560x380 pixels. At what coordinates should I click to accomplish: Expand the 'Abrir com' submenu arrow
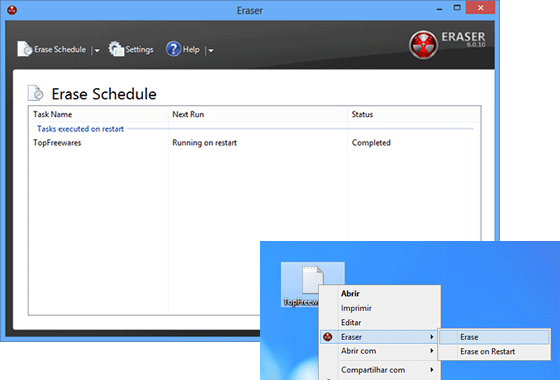pos(431,351)
